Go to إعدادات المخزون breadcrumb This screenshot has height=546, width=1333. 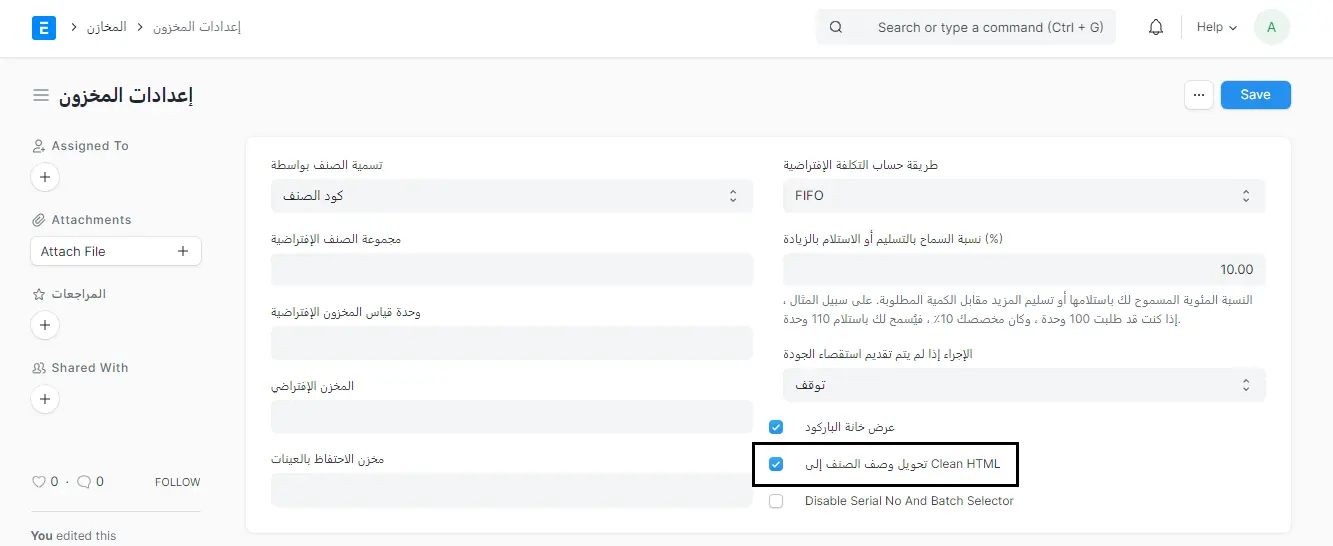click(x=197, y=27)
